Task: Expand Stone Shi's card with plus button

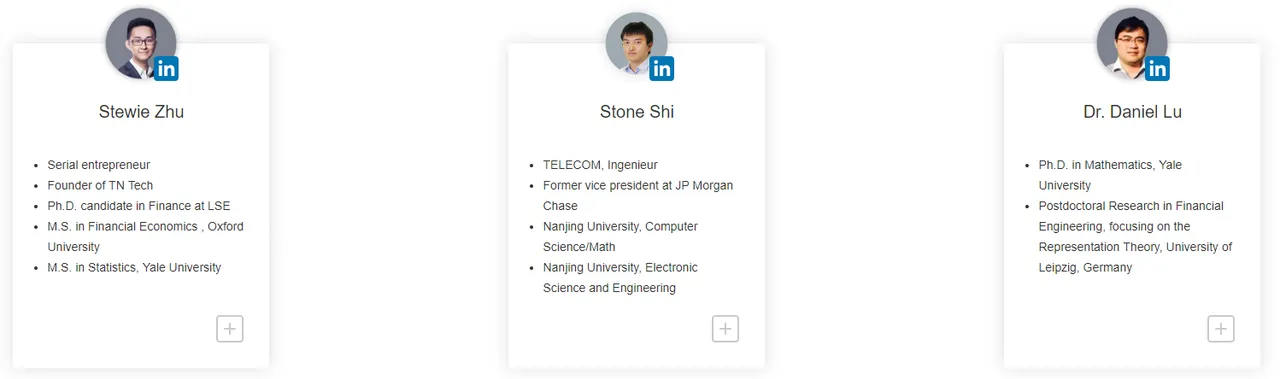Action: click(725, 328)
